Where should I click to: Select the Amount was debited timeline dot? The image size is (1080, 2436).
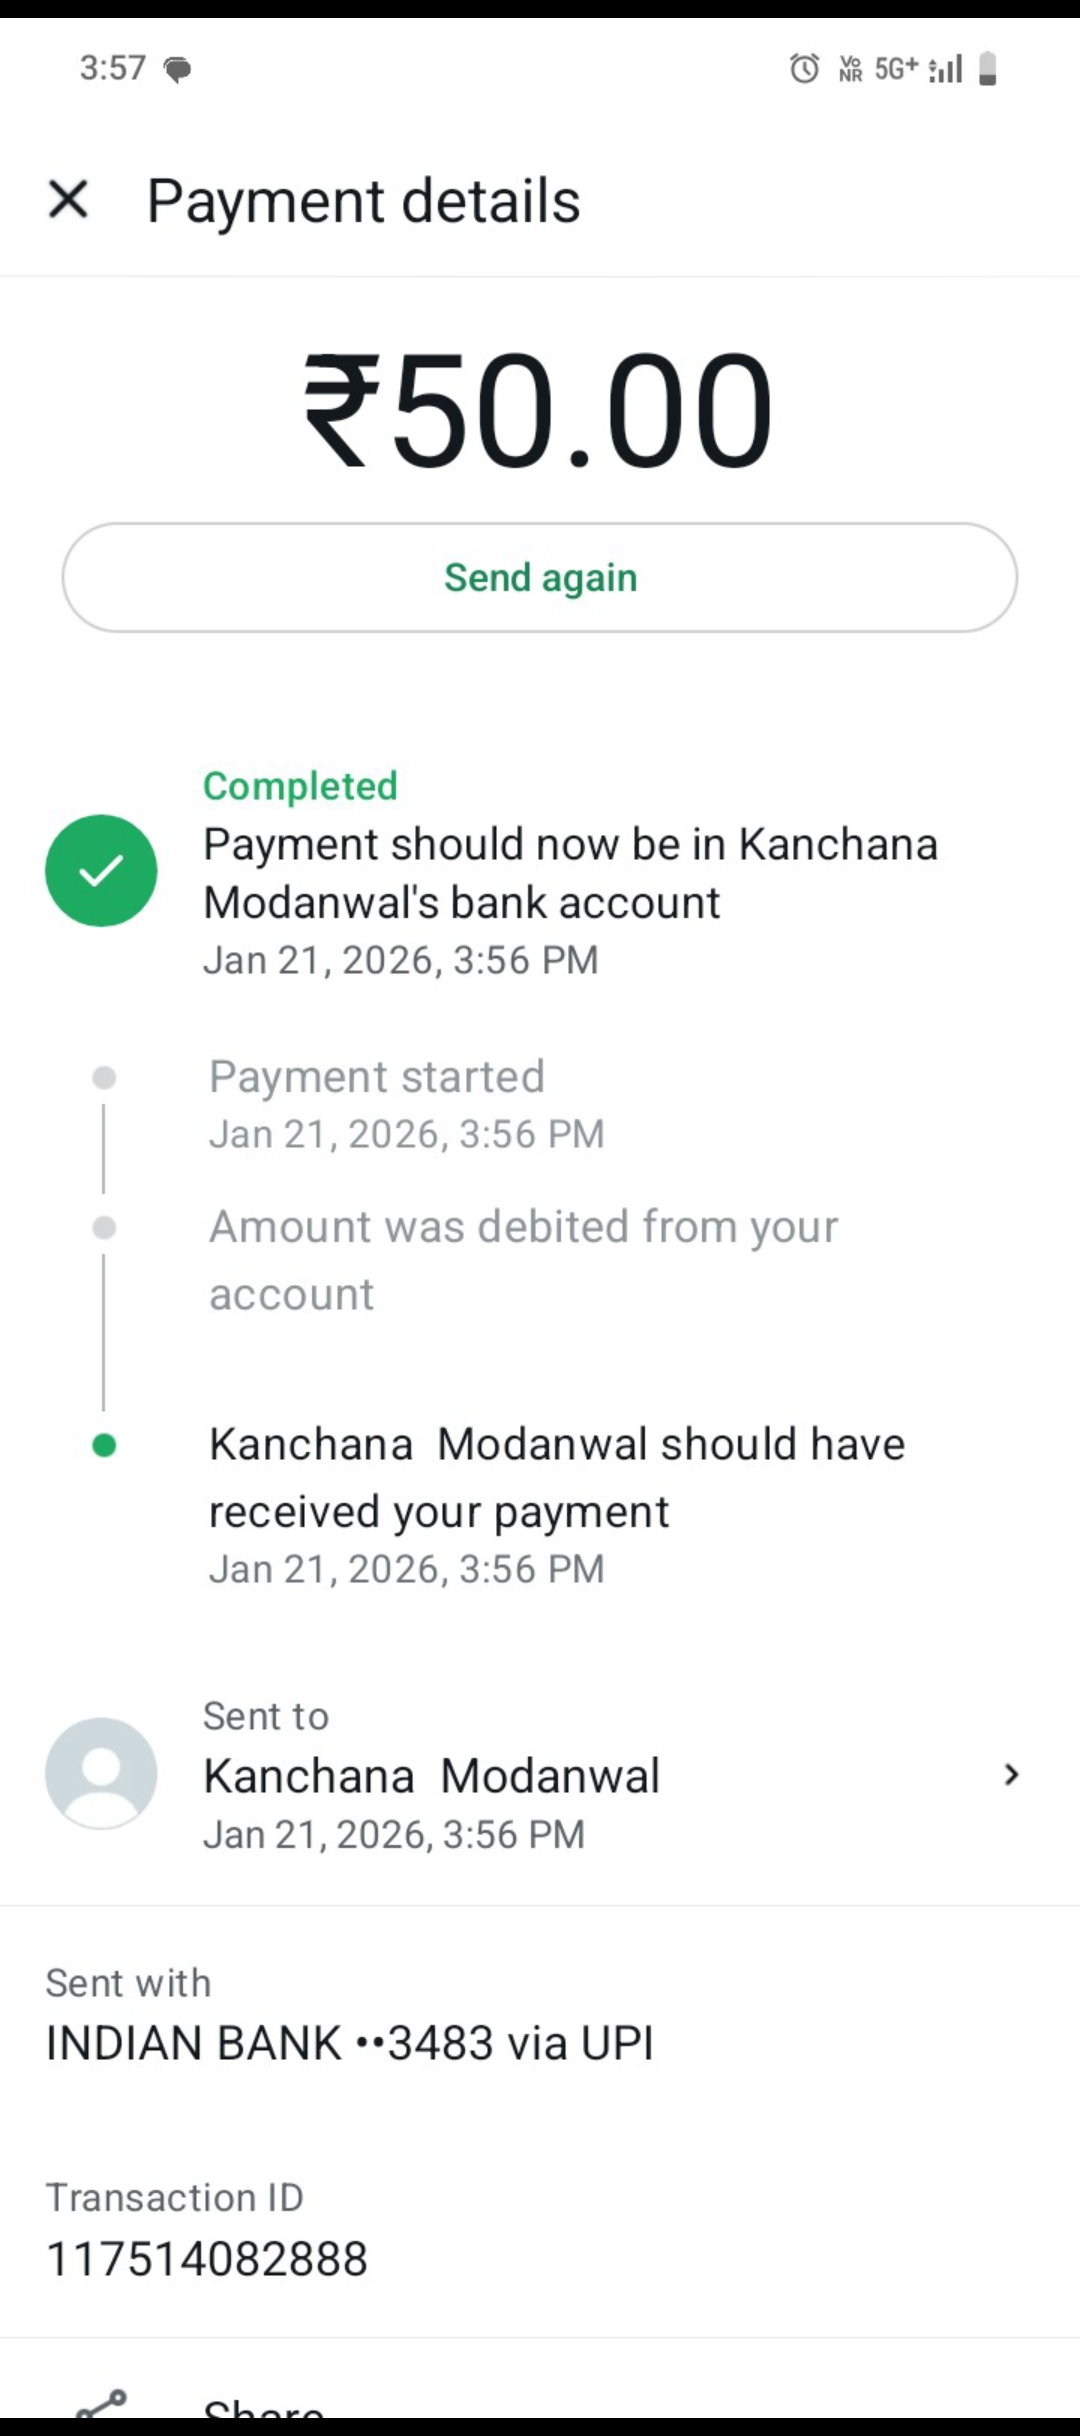tap(104, 1227)
